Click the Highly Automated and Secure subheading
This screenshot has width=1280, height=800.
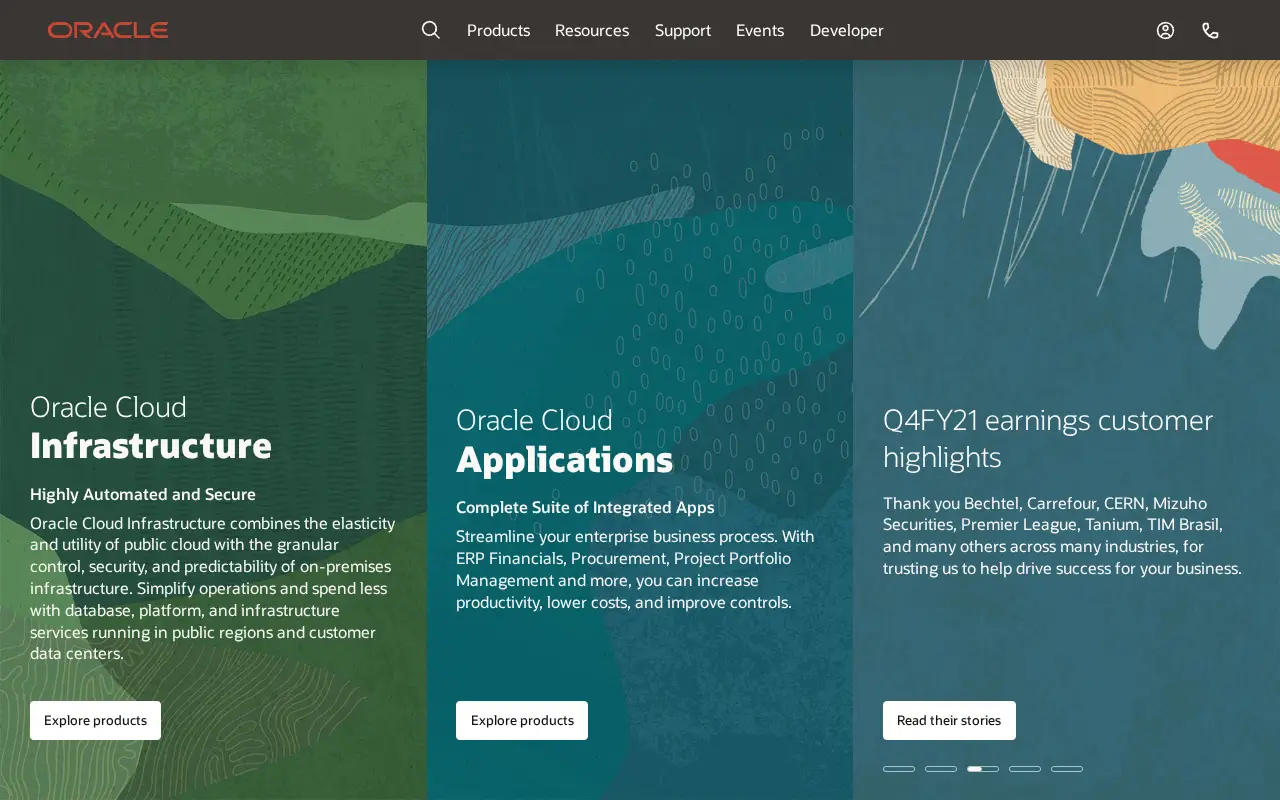pos(143,494)
